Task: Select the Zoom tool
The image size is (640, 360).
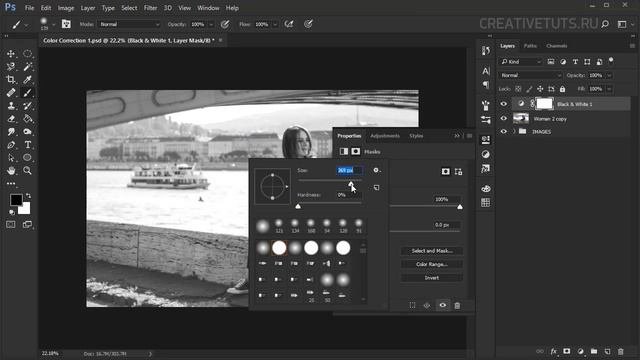Action: point(27,171)
